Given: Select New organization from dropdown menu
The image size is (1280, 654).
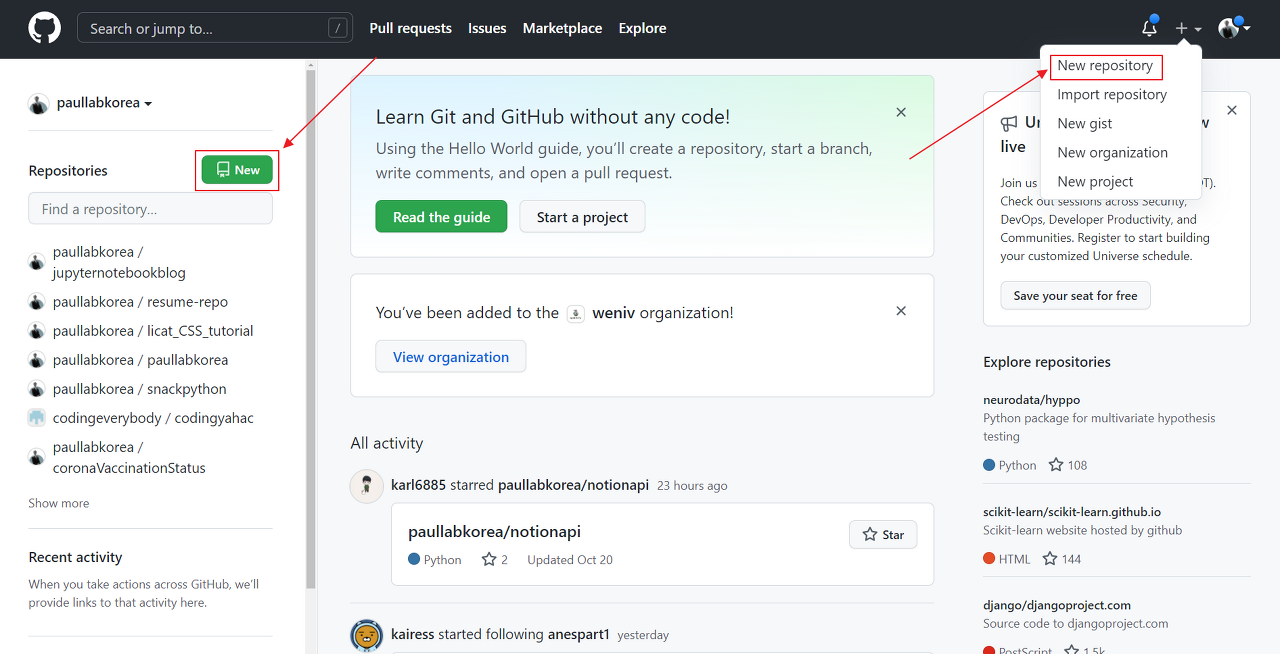Looking at the screenshot, I should coord(1112,153).
